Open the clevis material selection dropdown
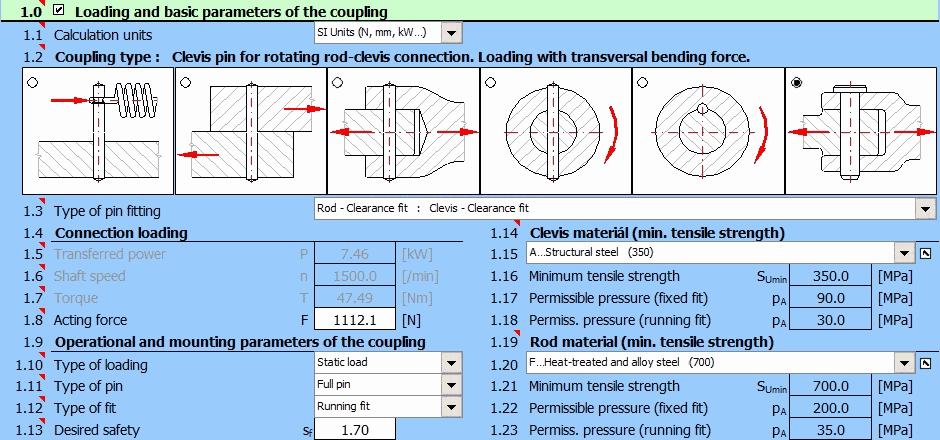 coord(904,253)
